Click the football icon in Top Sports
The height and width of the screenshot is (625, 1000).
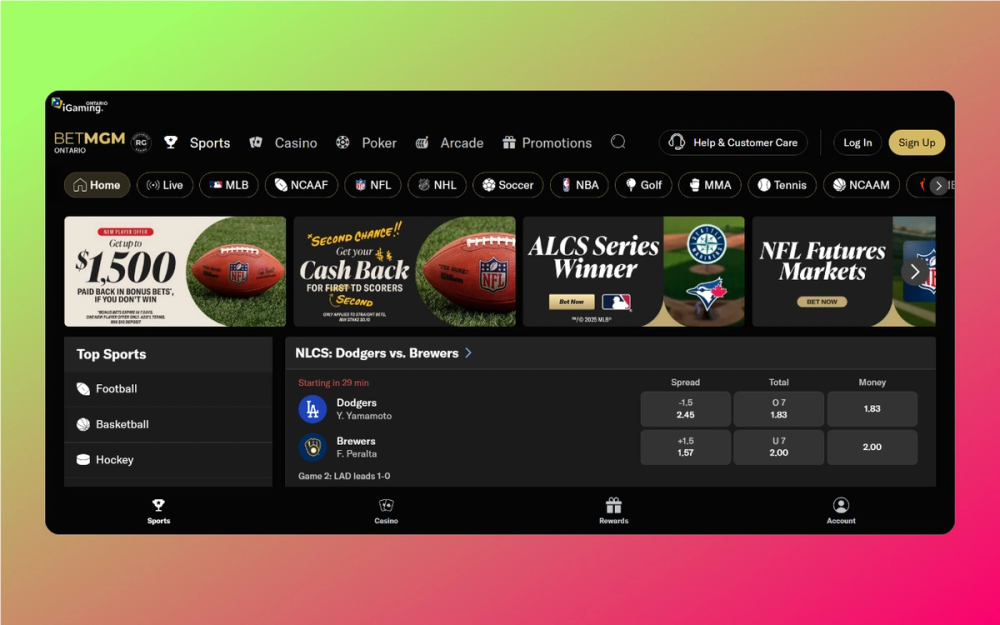pos(83,389)
